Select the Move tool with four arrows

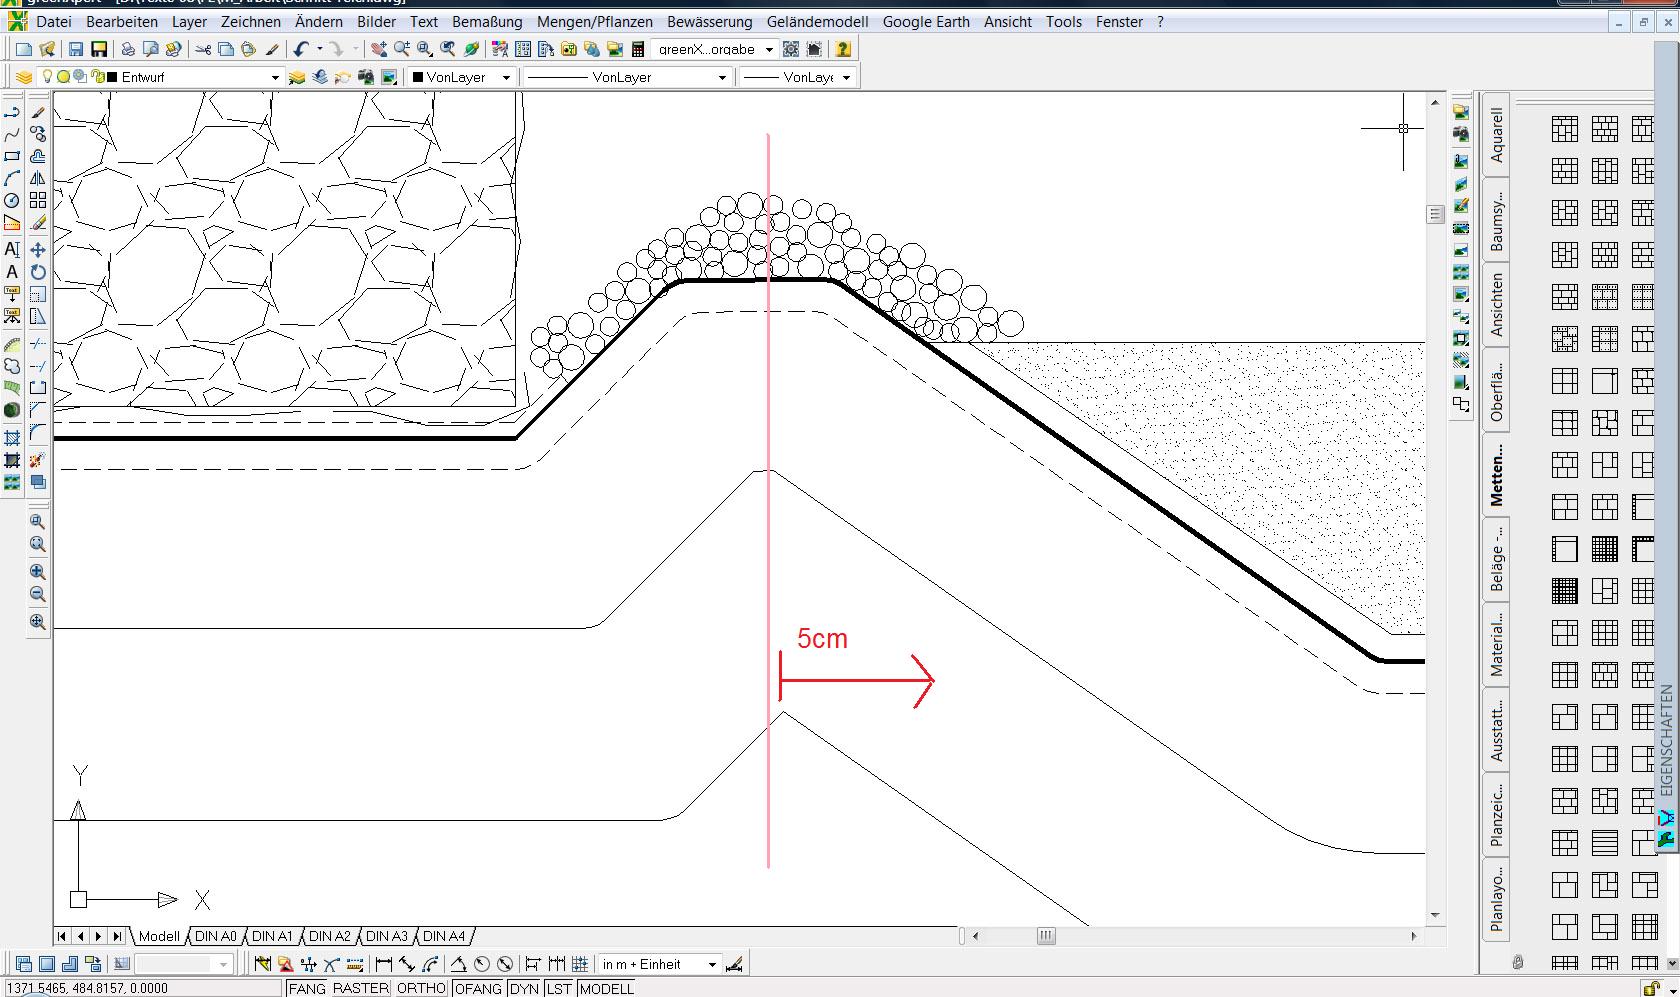(x=38, y=250)
